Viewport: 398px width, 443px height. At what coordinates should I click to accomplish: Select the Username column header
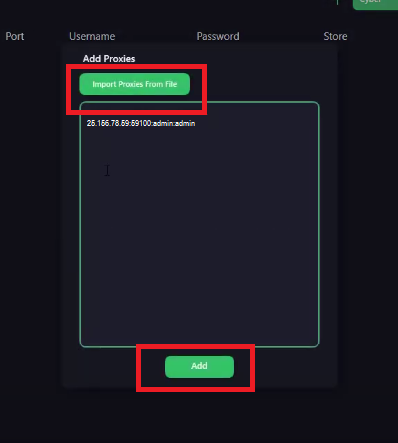(x=92, y=36)
